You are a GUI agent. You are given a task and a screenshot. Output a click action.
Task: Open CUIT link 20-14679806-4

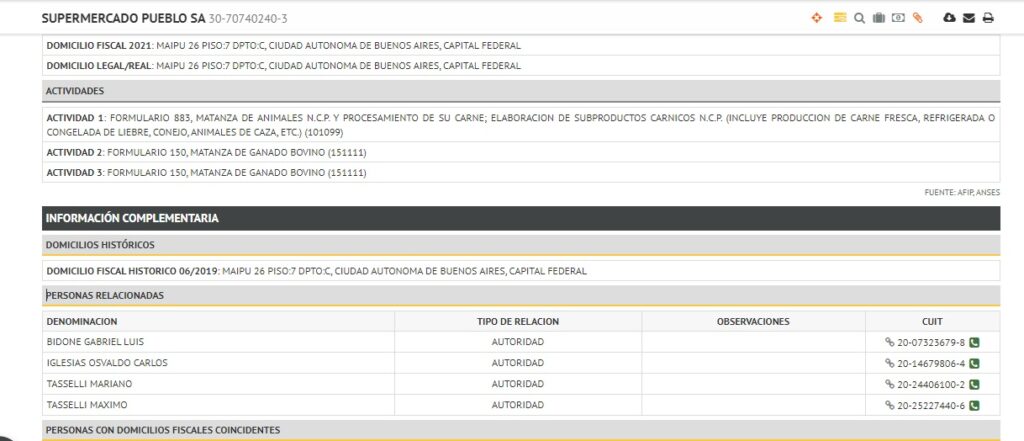point(931,363)
